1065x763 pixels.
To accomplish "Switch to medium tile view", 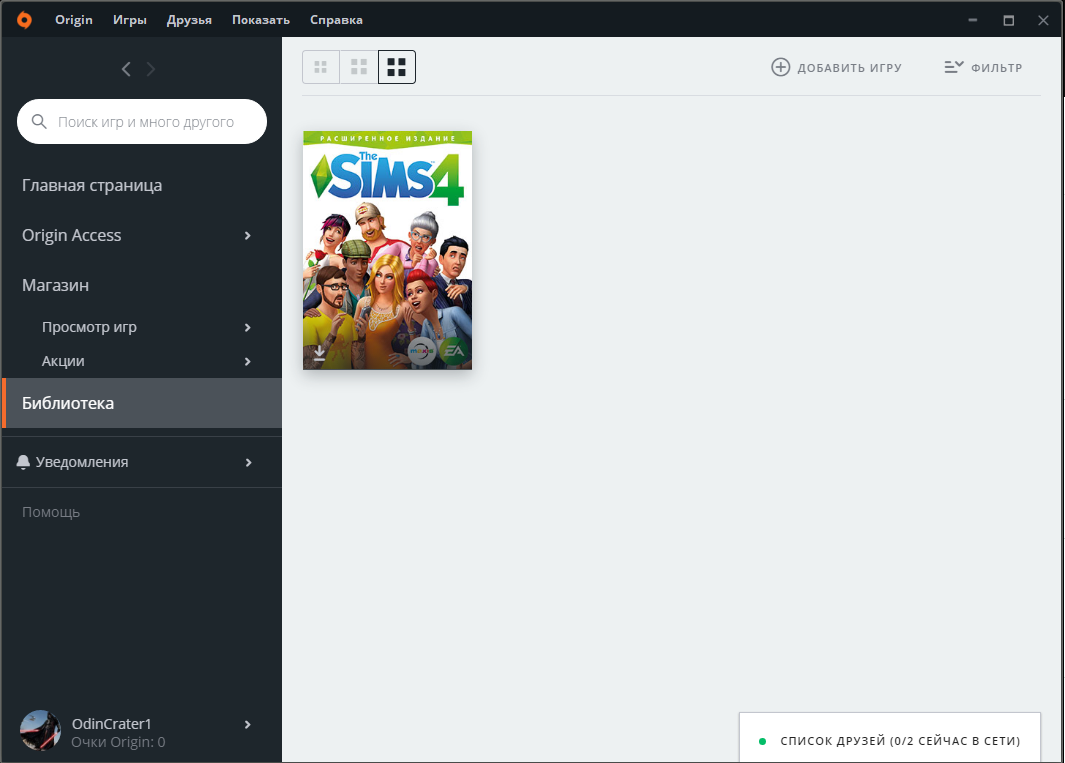I will coord(359,67).
